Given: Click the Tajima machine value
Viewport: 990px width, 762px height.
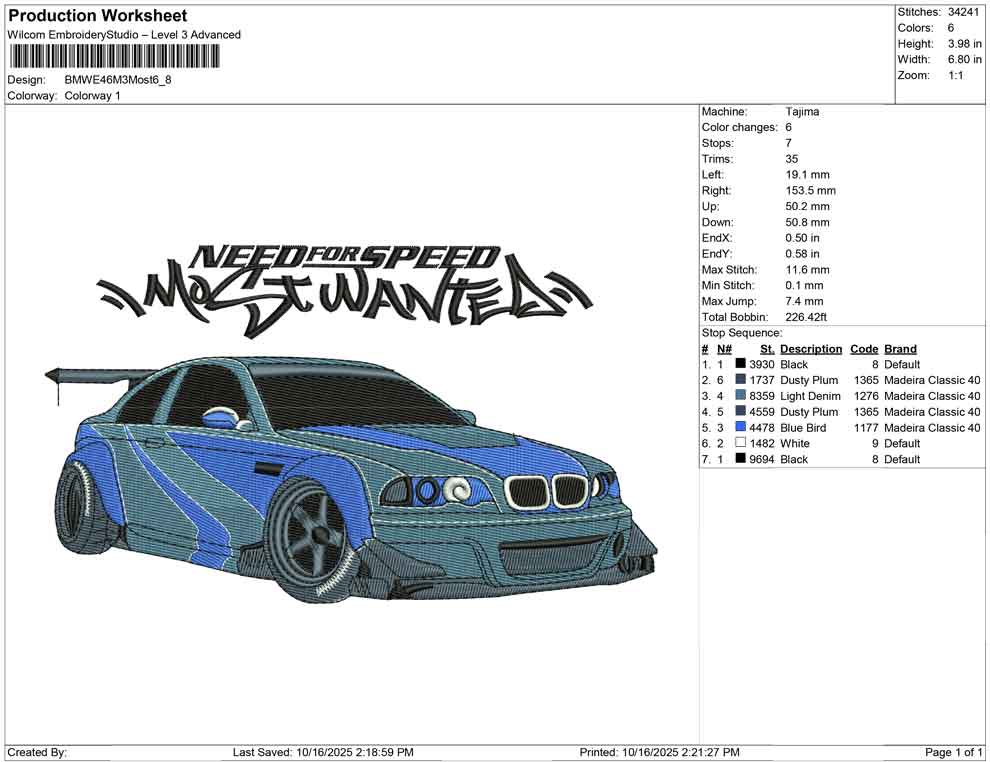Looking at the screenshot, I should pos(802,112).
